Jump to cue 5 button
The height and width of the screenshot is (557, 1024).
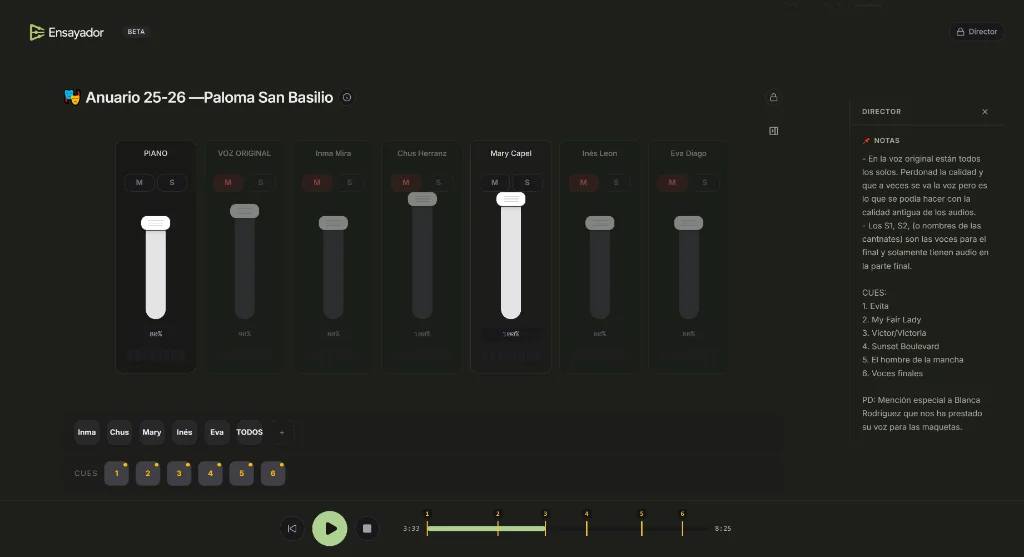pyautogui.click(x=242, y=473)
